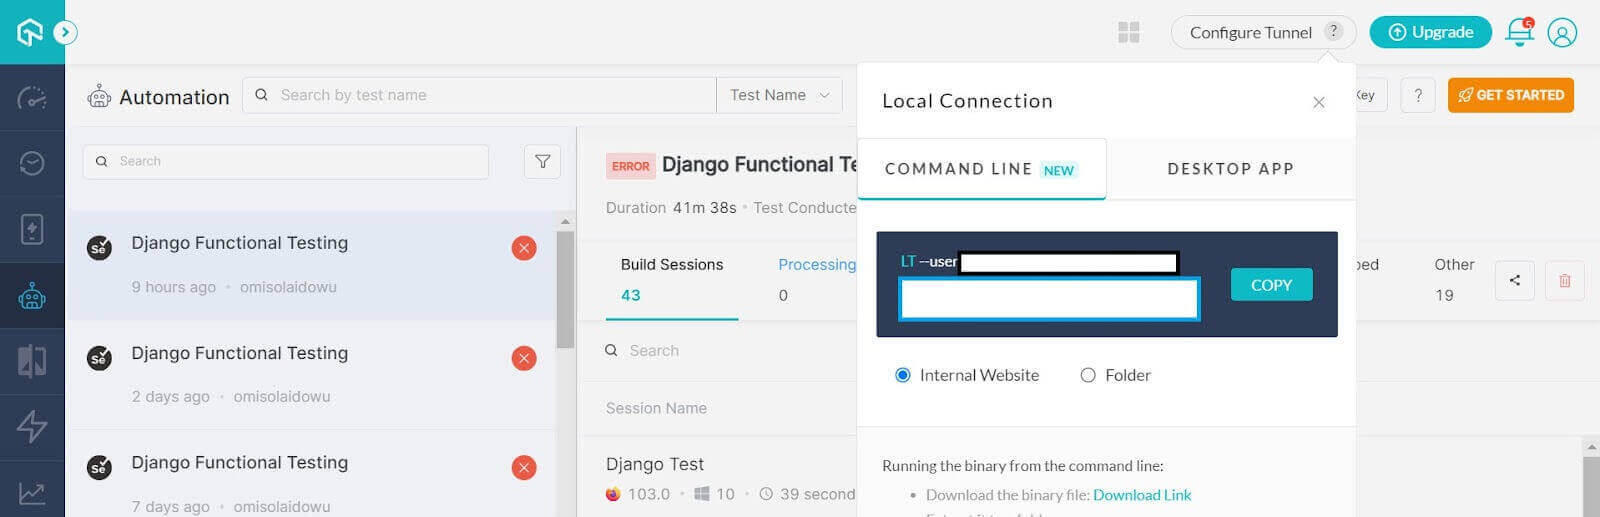This screenshot has height=517, width=1600.
Task: Click the share build icon
Action: click(x=1515, y=281)
